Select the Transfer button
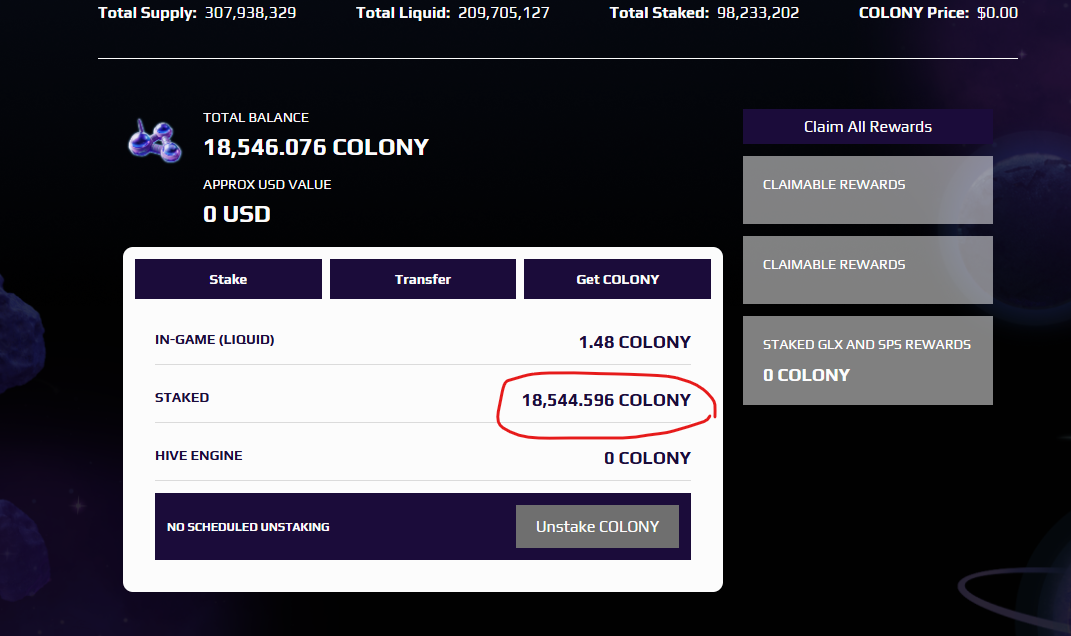1071x636 pixels. click(x=423, y=279)
